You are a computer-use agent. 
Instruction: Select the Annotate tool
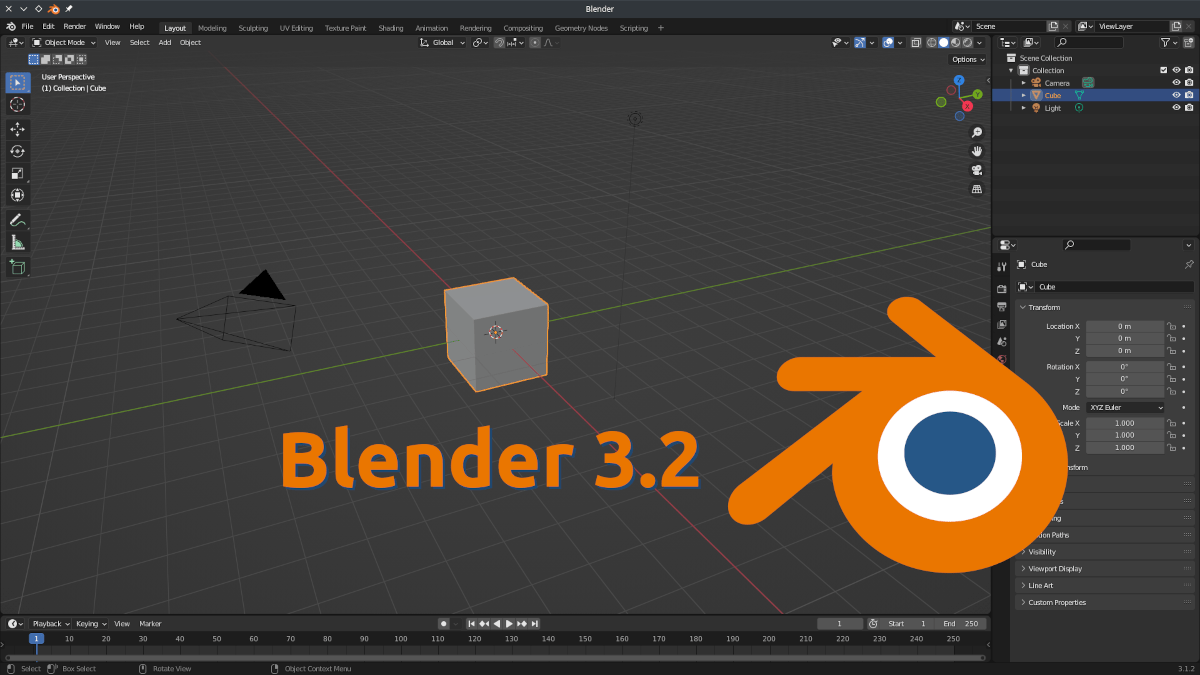(x=17, y=220)
